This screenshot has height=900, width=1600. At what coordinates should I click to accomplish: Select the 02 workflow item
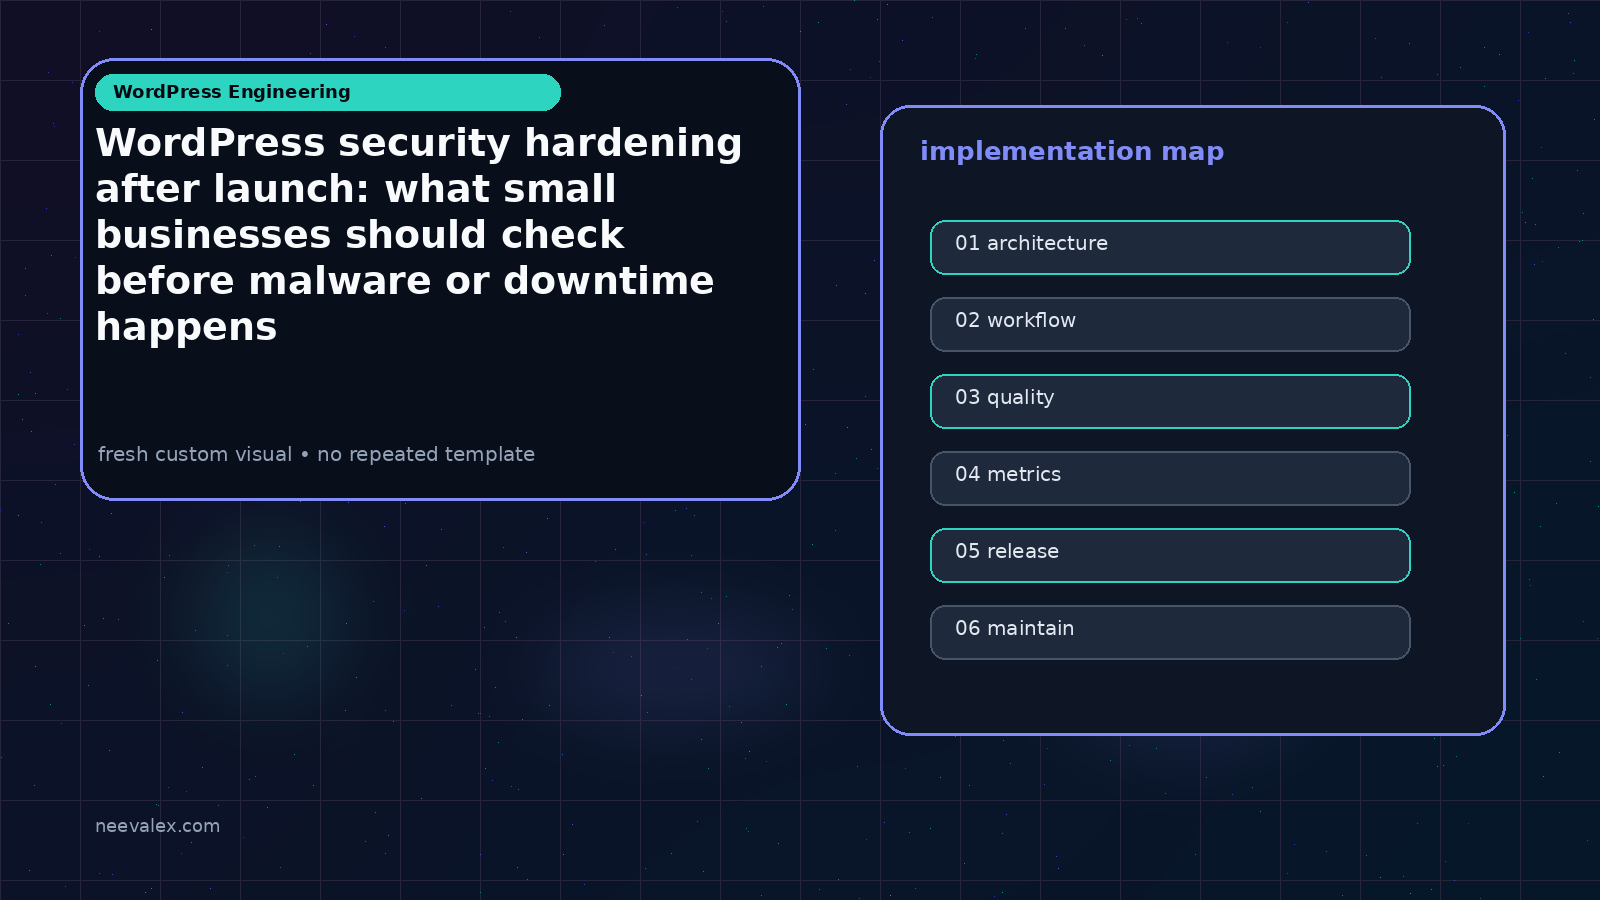pos(1170,324)
